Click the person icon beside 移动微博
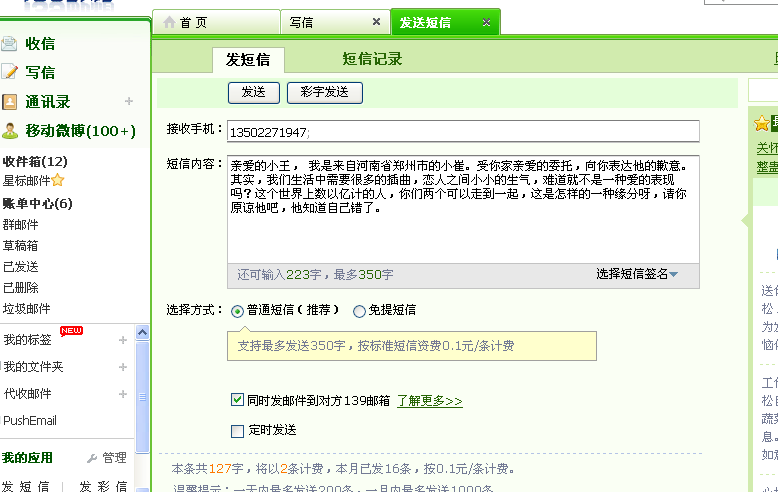Image resolution: width=778 pixels, height=492 pixels. [10, 131]
